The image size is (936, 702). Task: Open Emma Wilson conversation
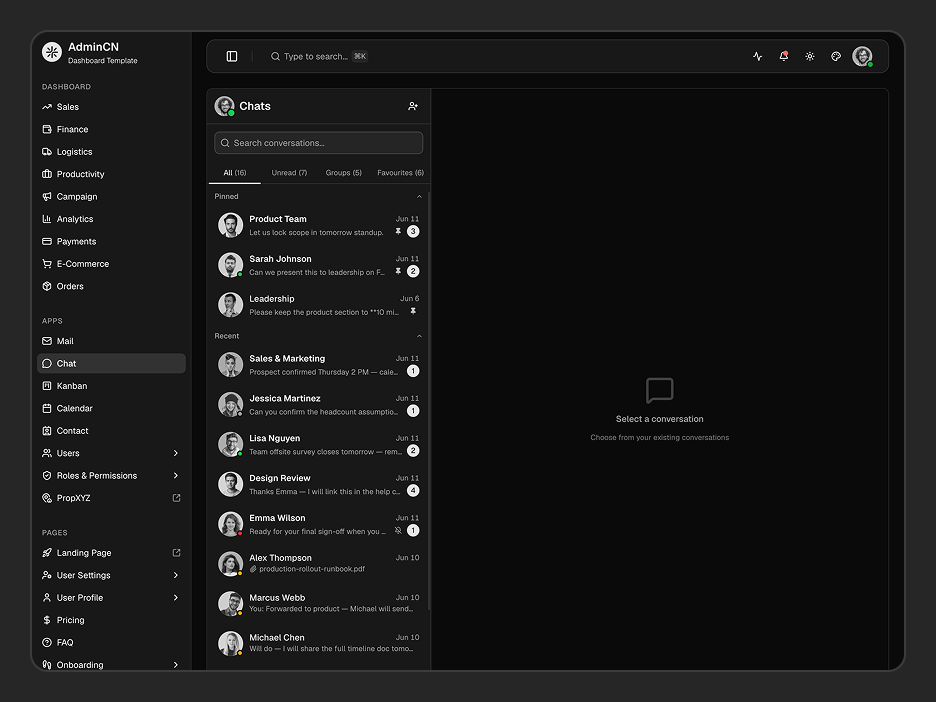[x=319, y=525]
